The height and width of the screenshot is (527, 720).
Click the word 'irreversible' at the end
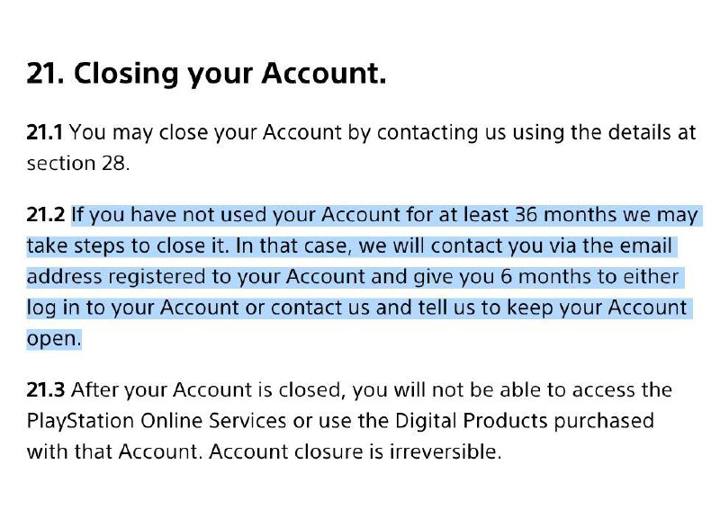point(443,452)
